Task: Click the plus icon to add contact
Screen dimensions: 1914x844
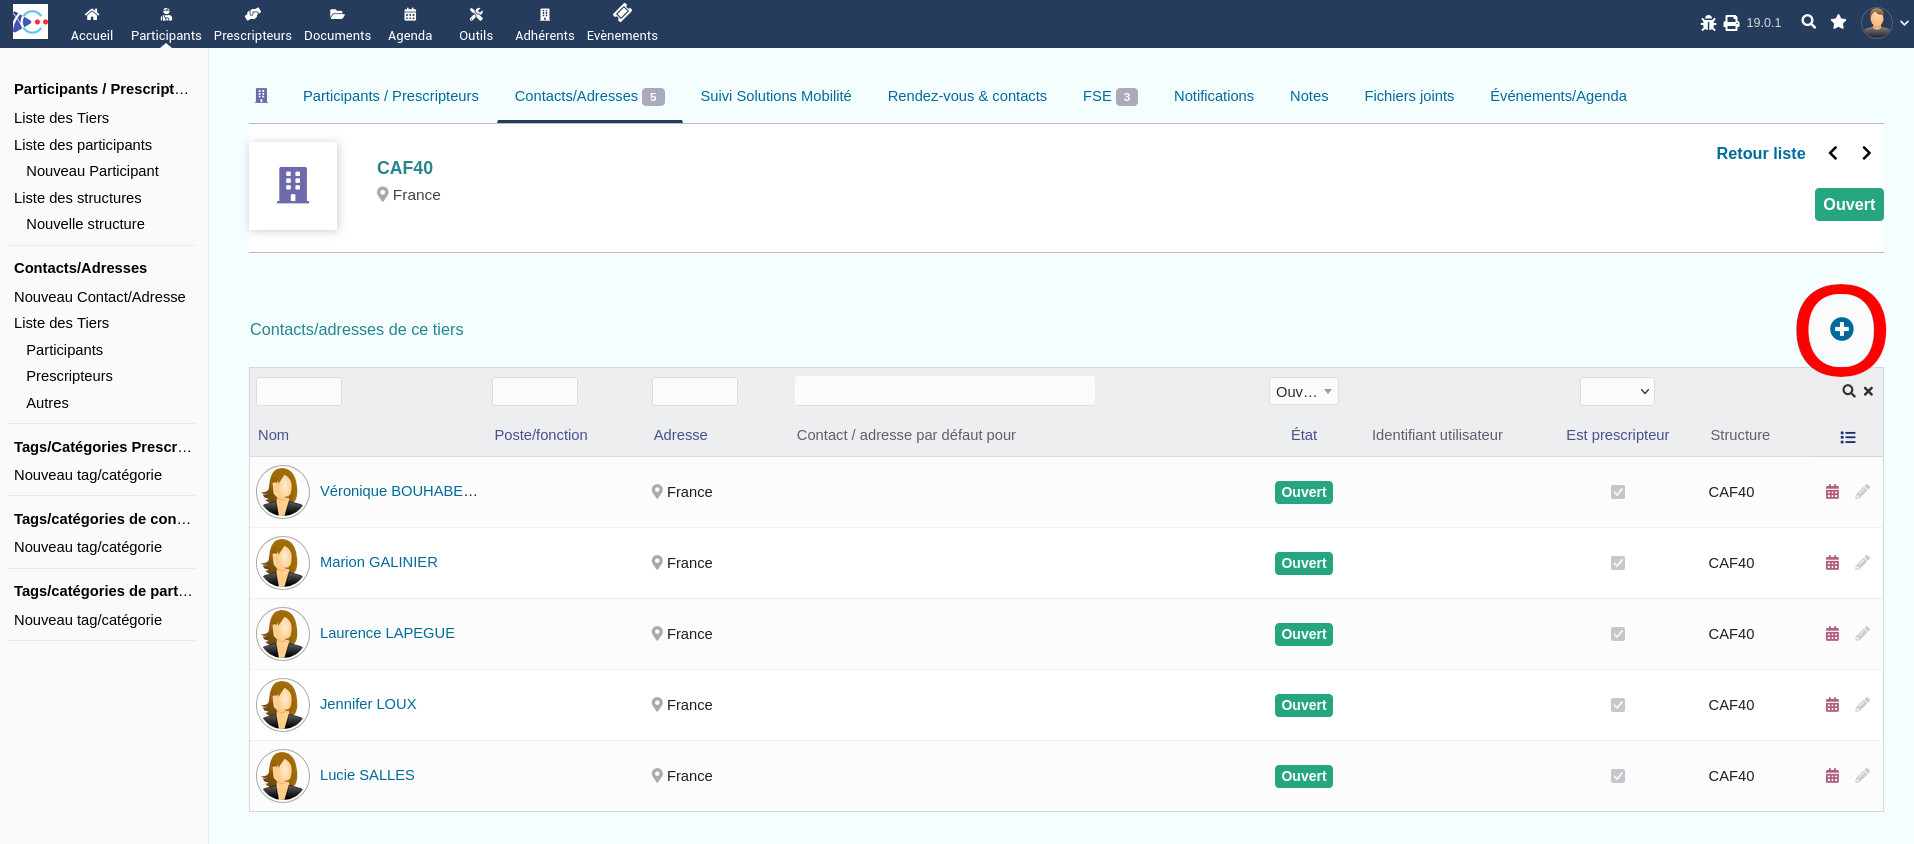Action: (1841, 329)
